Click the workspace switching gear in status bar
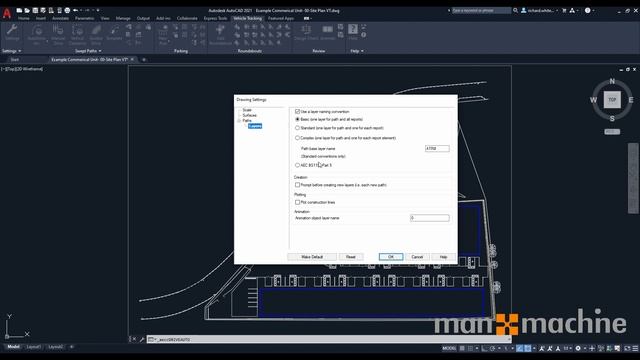 click(578, 348)
